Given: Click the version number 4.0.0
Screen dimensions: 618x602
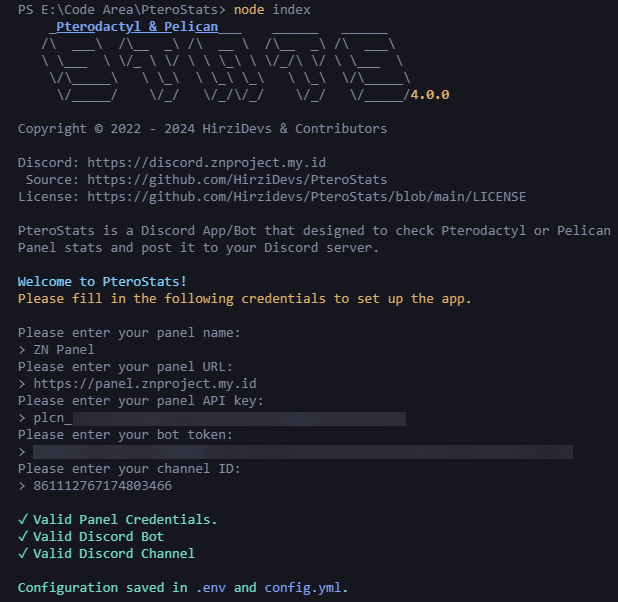Looking at the screenshot, I should (x=430, y=95).
